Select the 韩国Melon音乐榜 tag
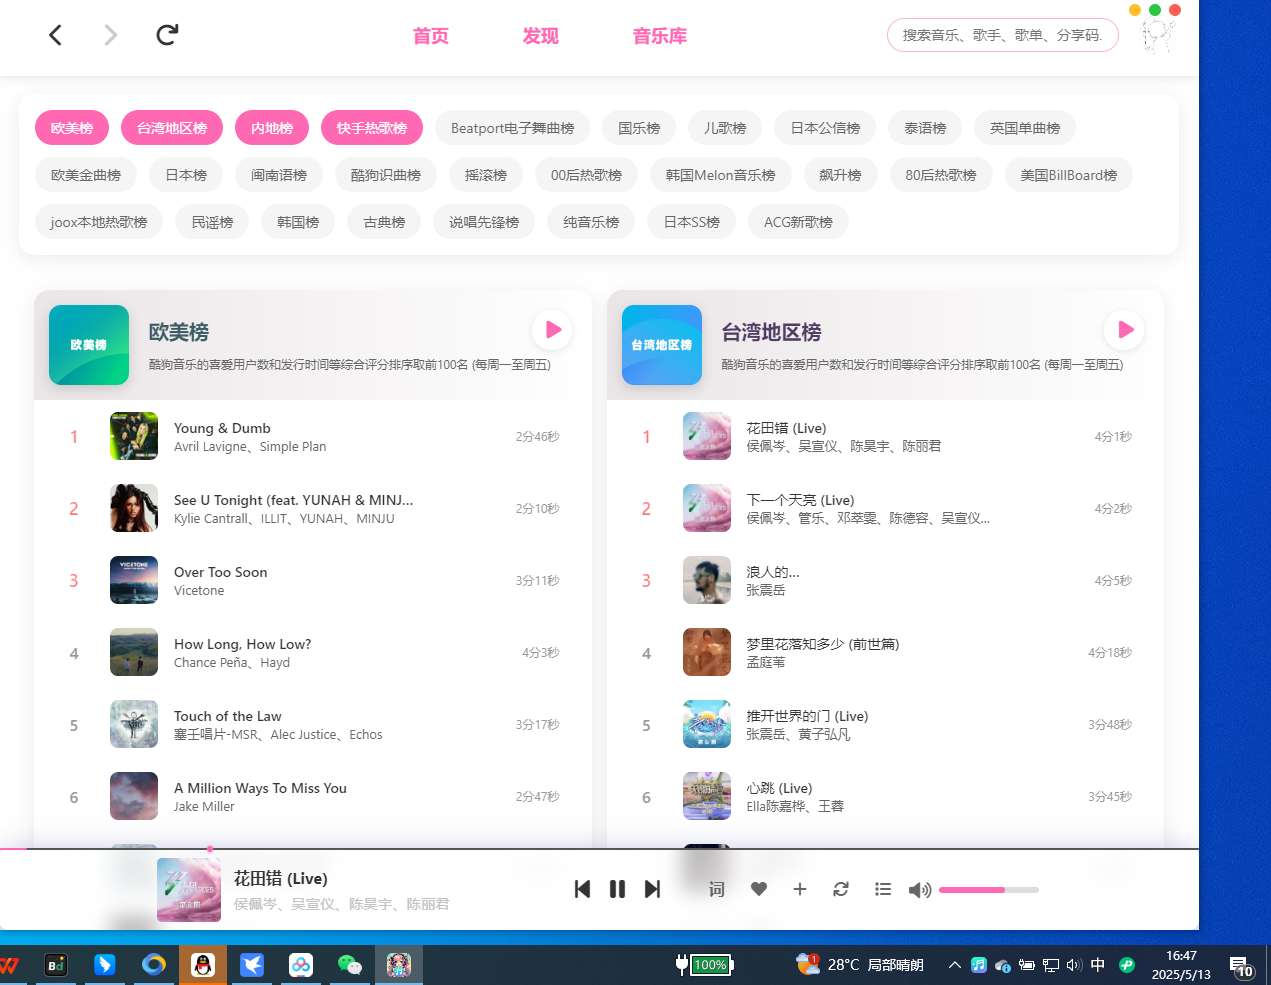This screenshot has width=1271, height=985. point(721,175)
